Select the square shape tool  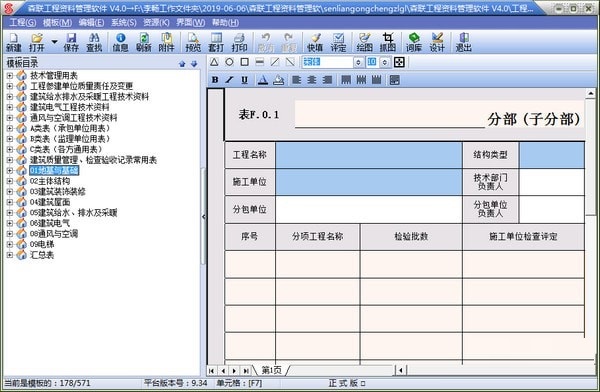pos(245,62)
